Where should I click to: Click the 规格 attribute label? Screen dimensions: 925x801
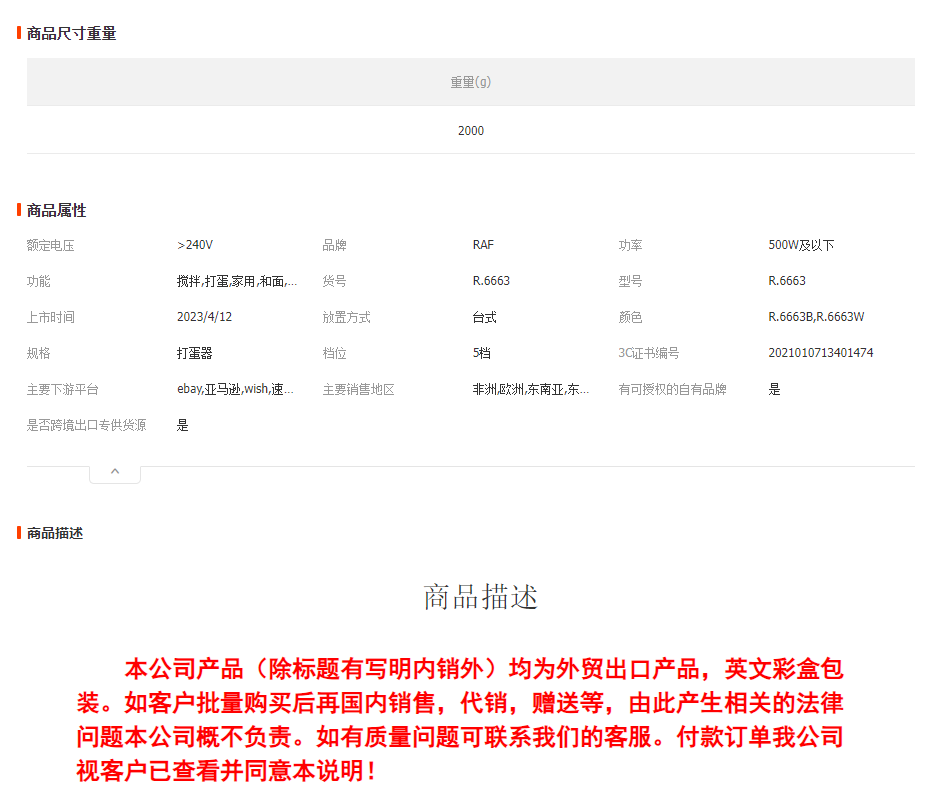(38, 353)
